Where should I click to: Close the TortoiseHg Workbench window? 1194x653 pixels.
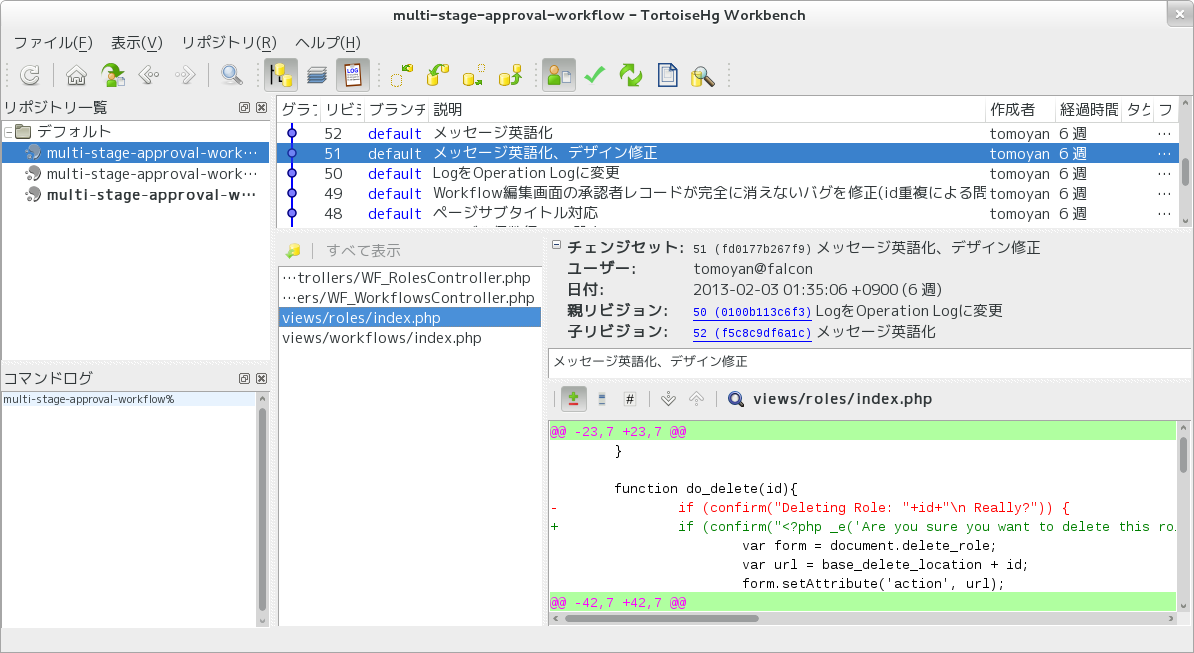pyautogui.click(x=1180, y=14)
